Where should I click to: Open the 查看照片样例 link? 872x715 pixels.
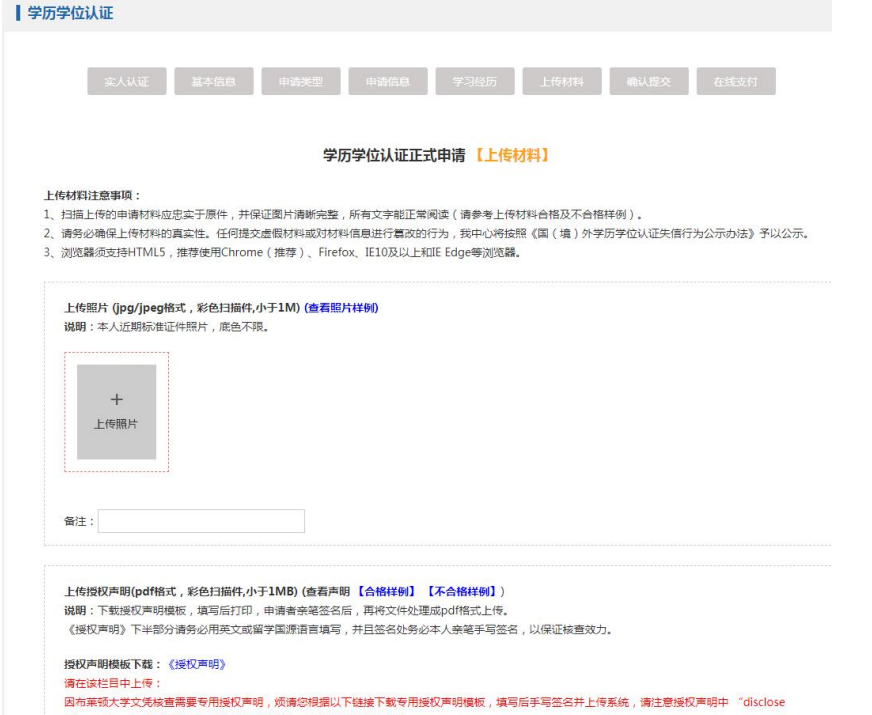tap(341, 307)
